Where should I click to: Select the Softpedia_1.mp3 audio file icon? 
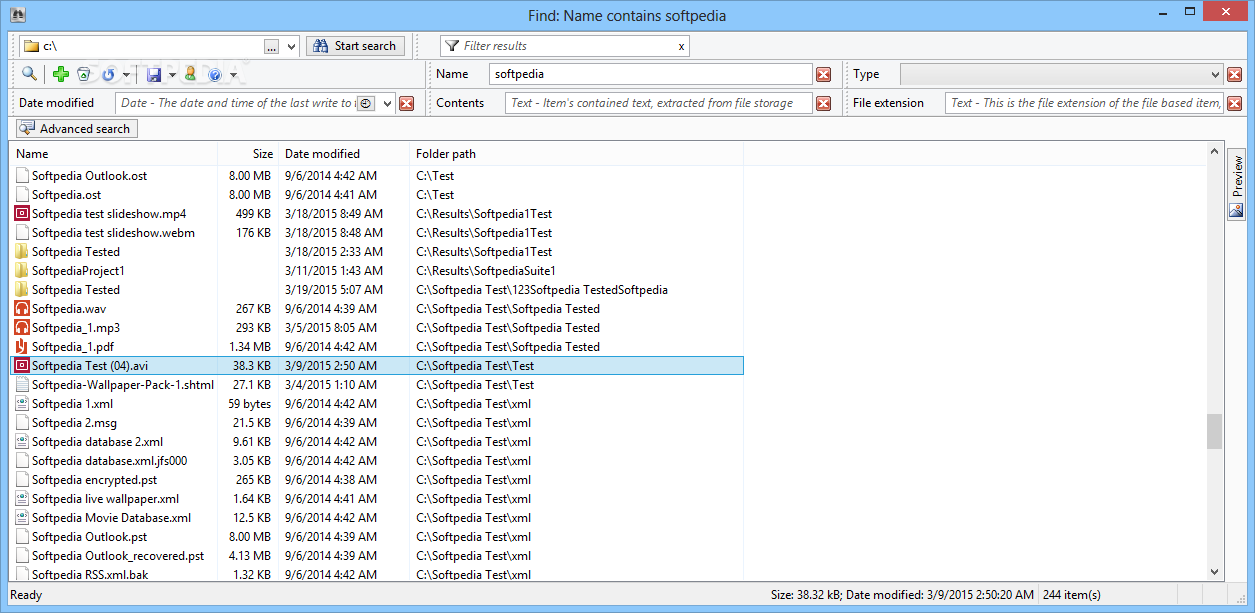(22, 328)
